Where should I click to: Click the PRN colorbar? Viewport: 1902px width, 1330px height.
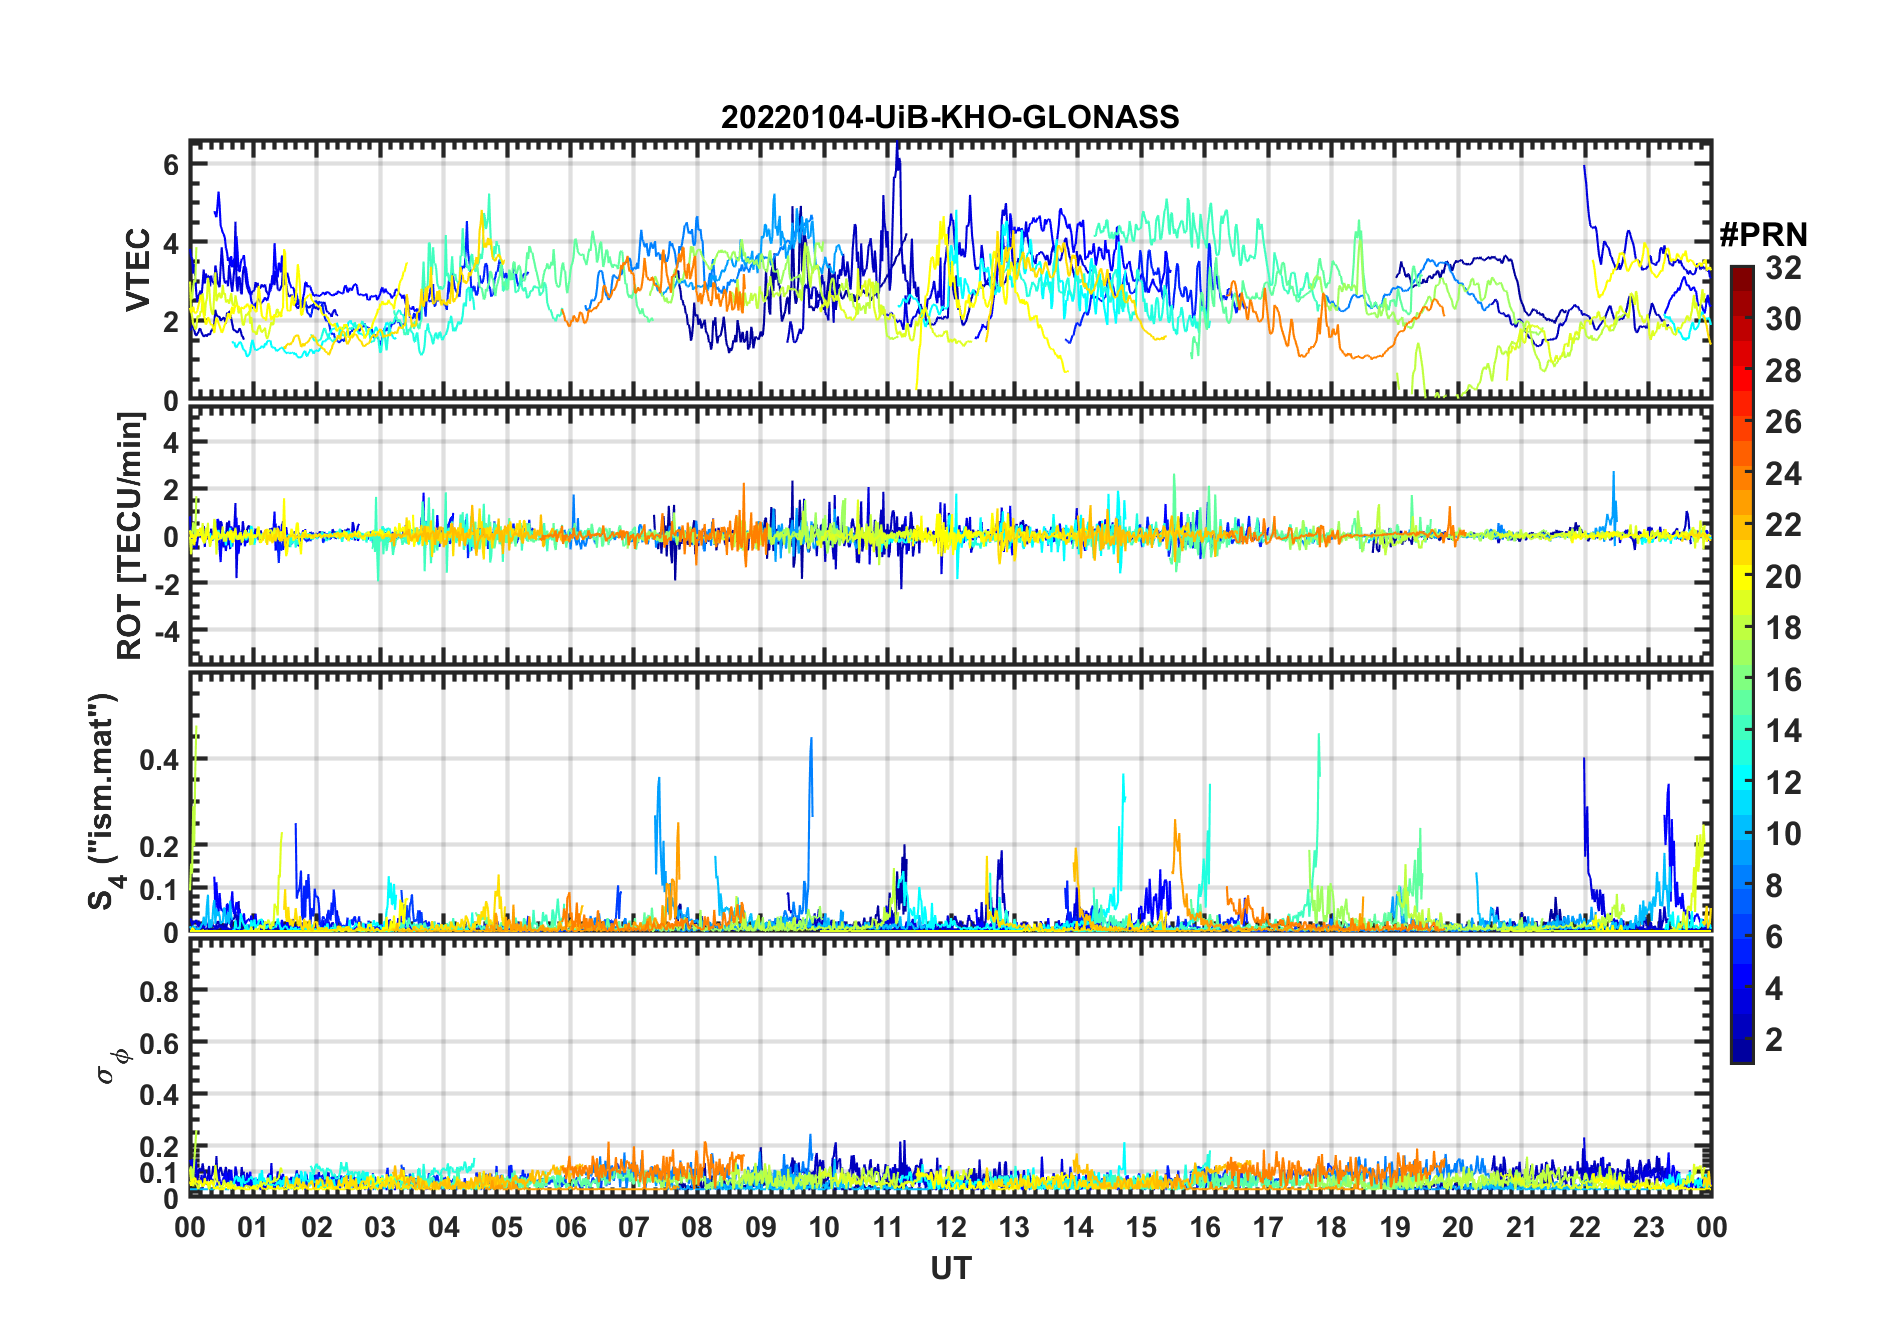coord(1742,664)
